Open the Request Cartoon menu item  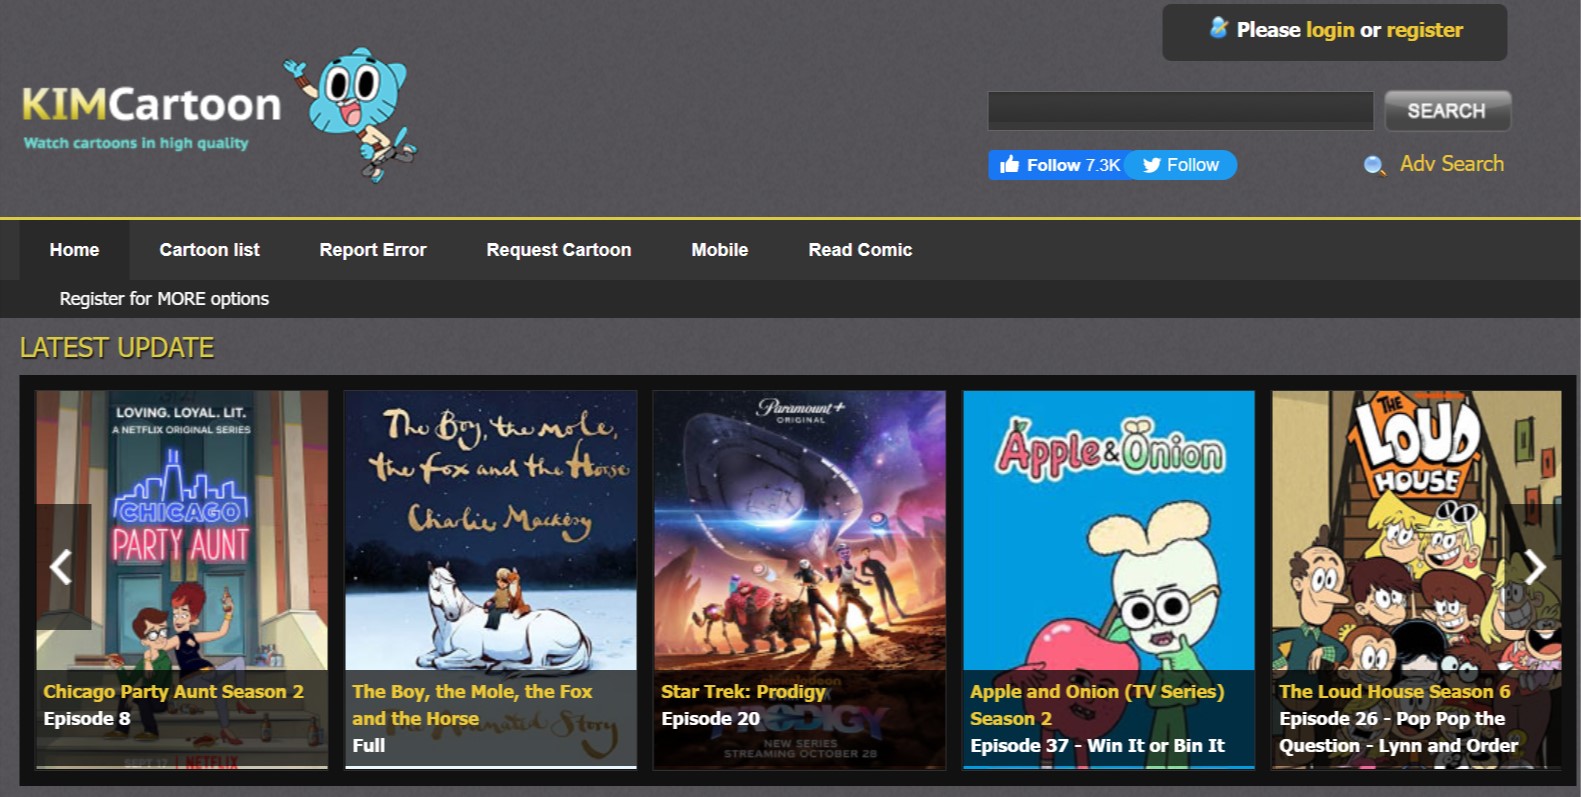(x=559, y=250)
